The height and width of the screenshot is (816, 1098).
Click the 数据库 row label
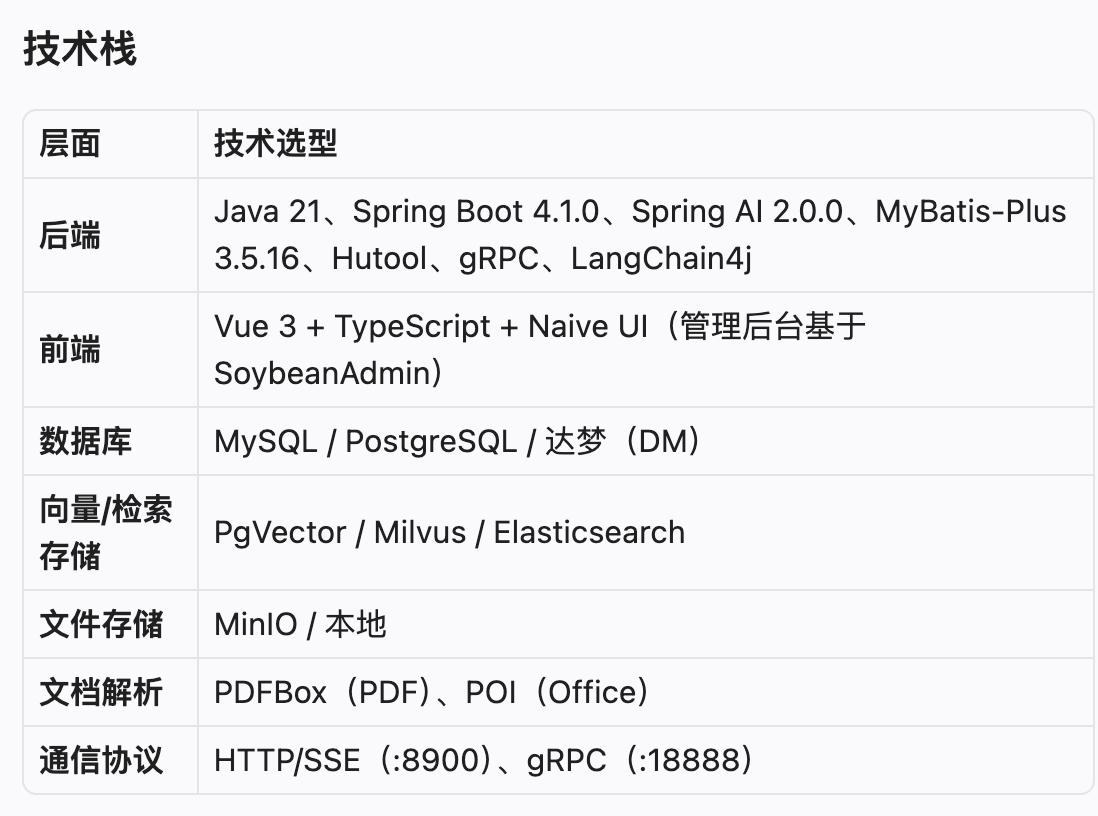tap(85, 441)
